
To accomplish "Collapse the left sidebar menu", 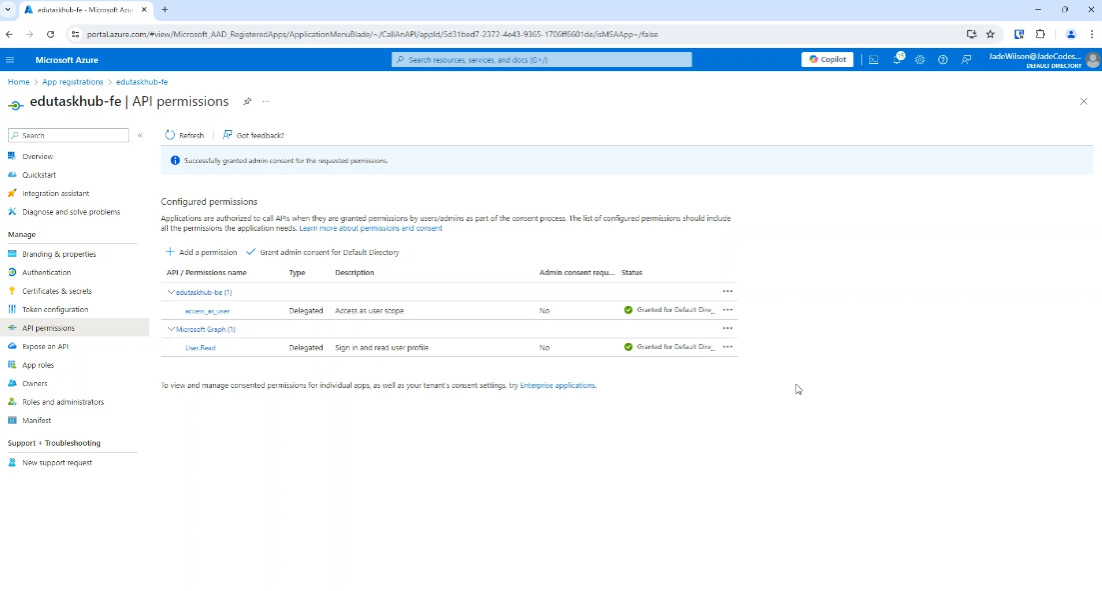I will click(140, 135).
